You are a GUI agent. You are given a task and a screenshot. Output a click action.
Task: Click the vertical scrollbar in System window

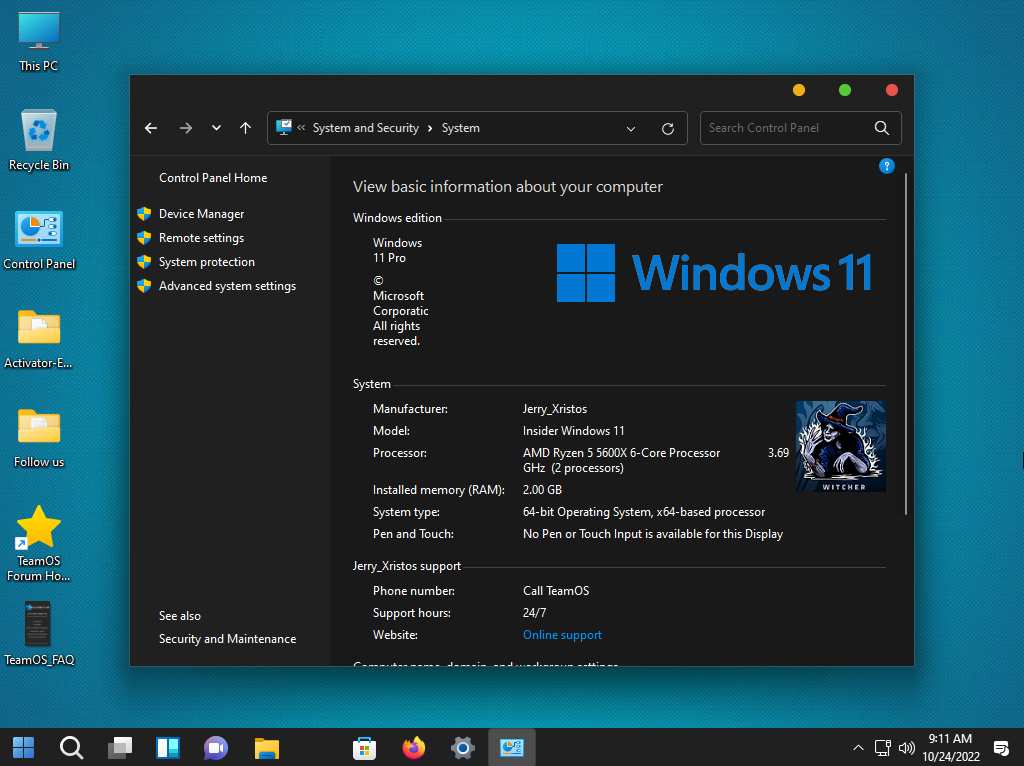[x=907, y=340]
